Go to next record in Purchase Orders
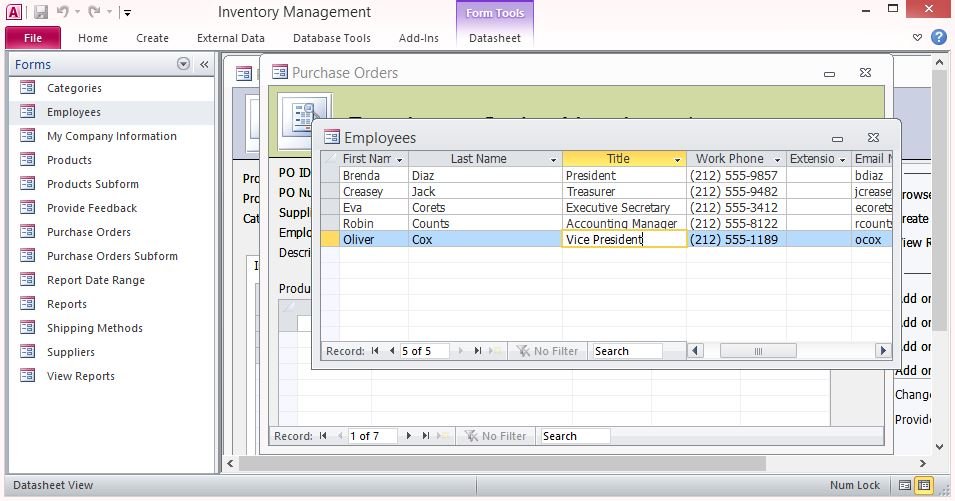 [408, 436]
